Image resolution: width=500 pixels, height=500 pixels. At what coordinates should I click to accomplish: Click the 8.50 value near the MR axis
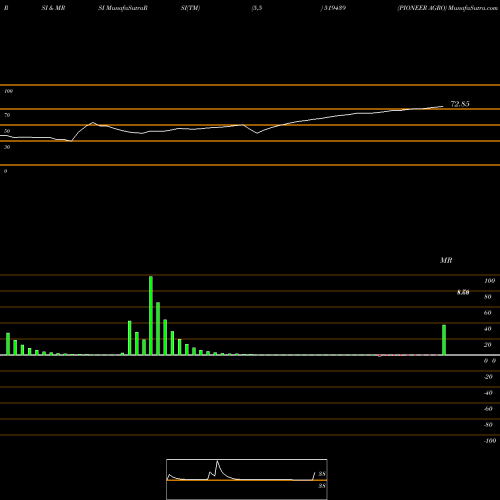[463, 292]
